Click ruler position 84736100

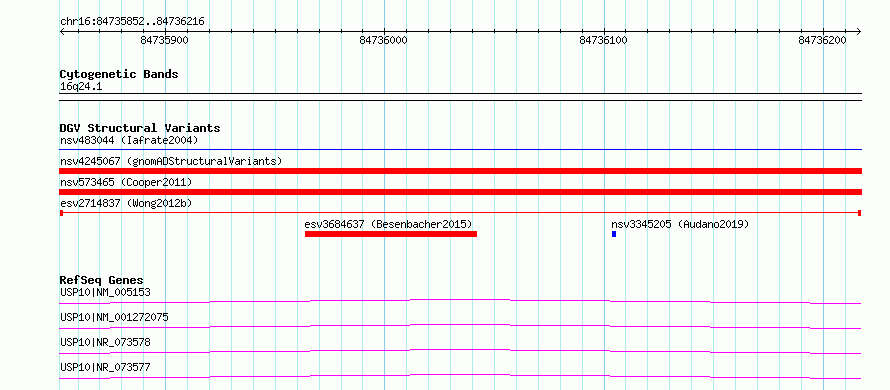(x=603, y=40)
